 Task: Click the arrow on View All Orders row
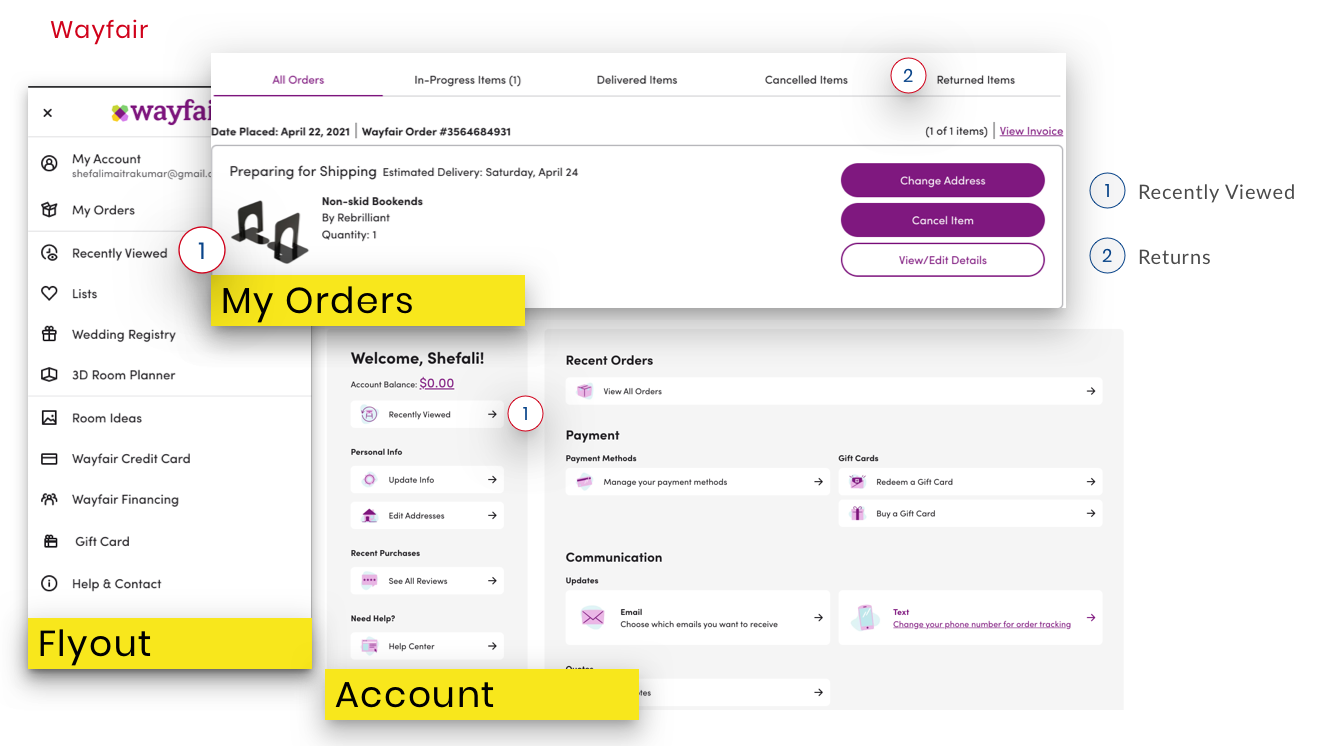(1091, 391)
